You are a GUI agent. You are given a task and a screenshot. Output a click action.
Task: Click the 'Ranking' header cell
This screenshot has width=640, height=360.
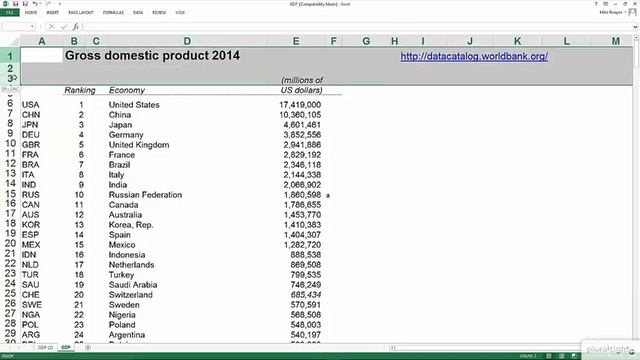point(80,90)
